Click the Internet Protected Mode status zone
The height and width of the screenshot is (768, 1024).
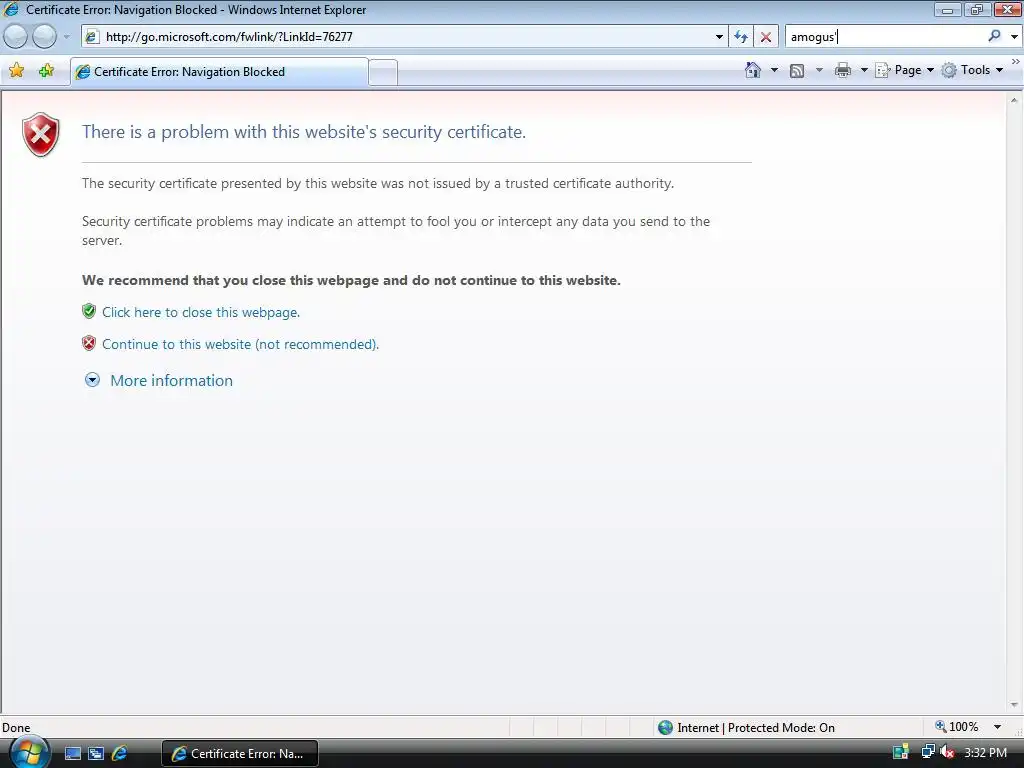tap(746, 728)
